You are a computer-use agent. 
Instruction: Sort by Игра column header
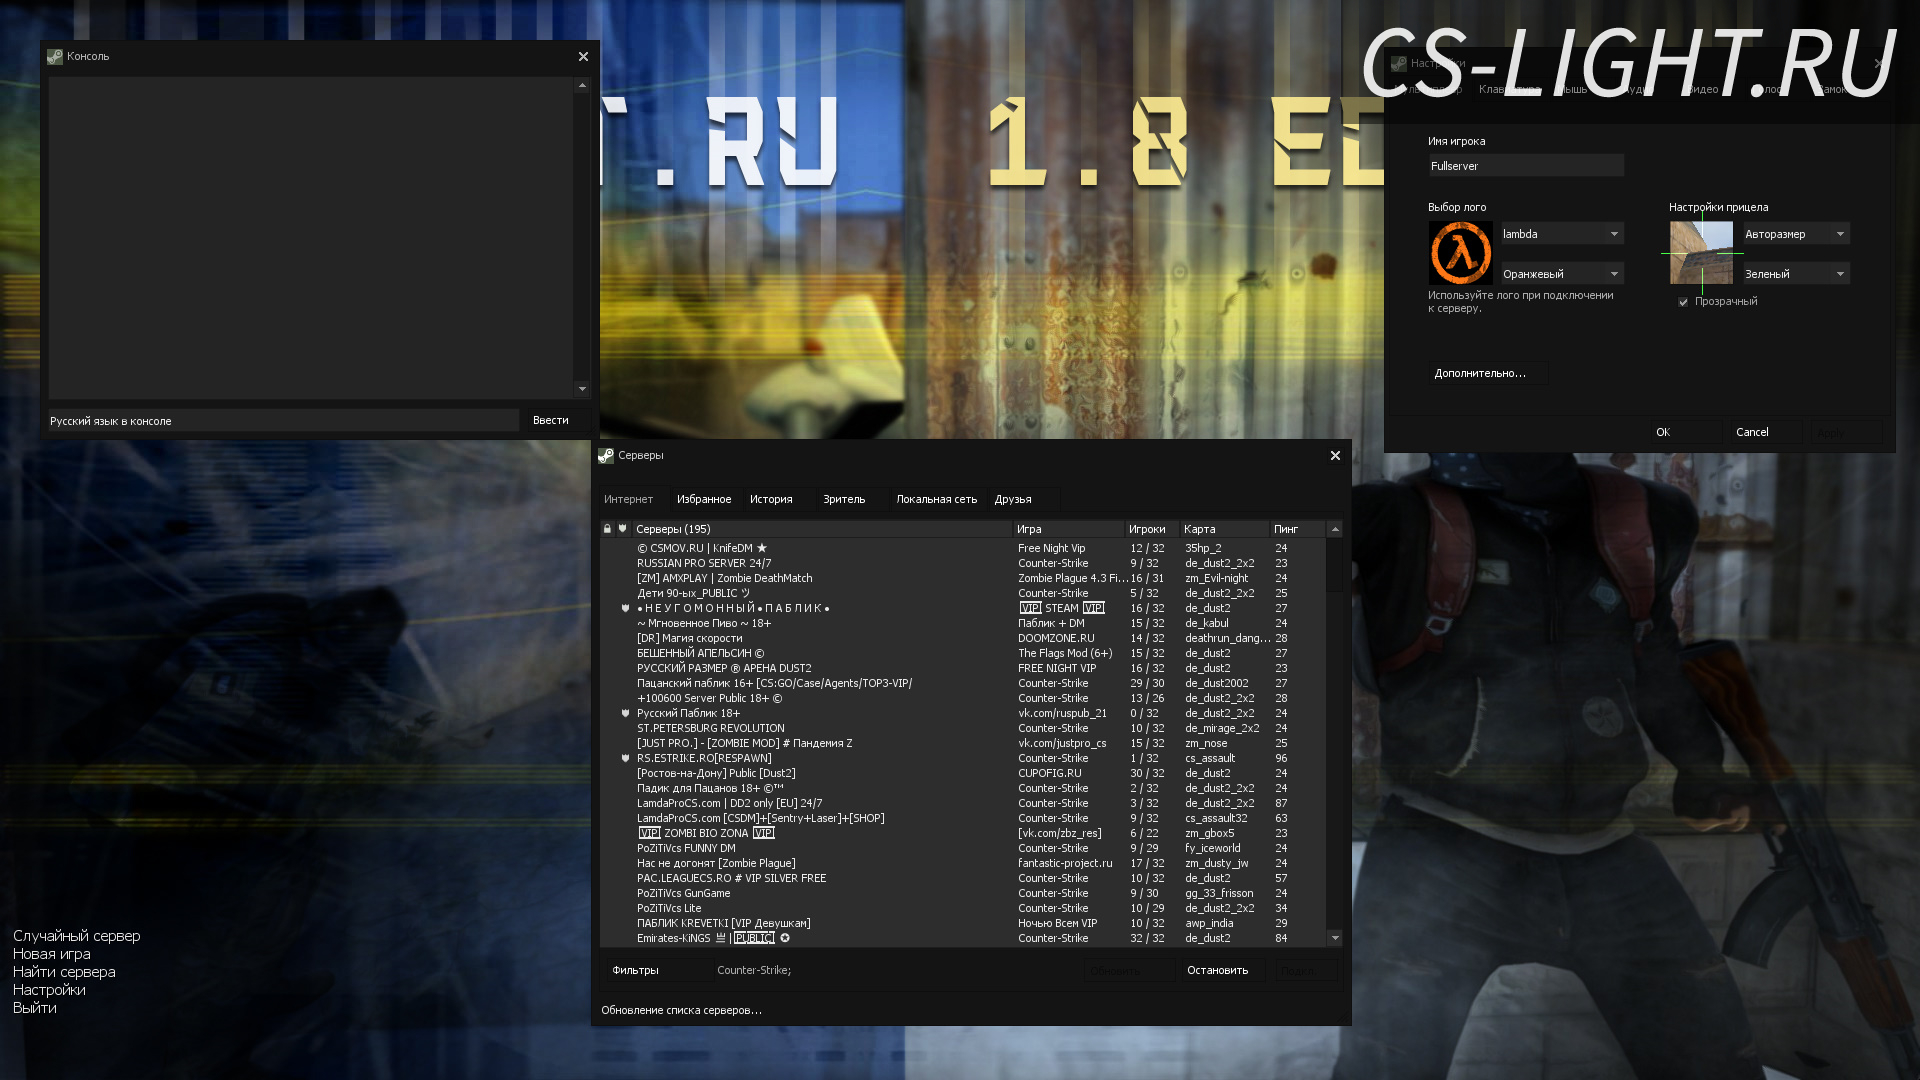[x=1068, y=529]
